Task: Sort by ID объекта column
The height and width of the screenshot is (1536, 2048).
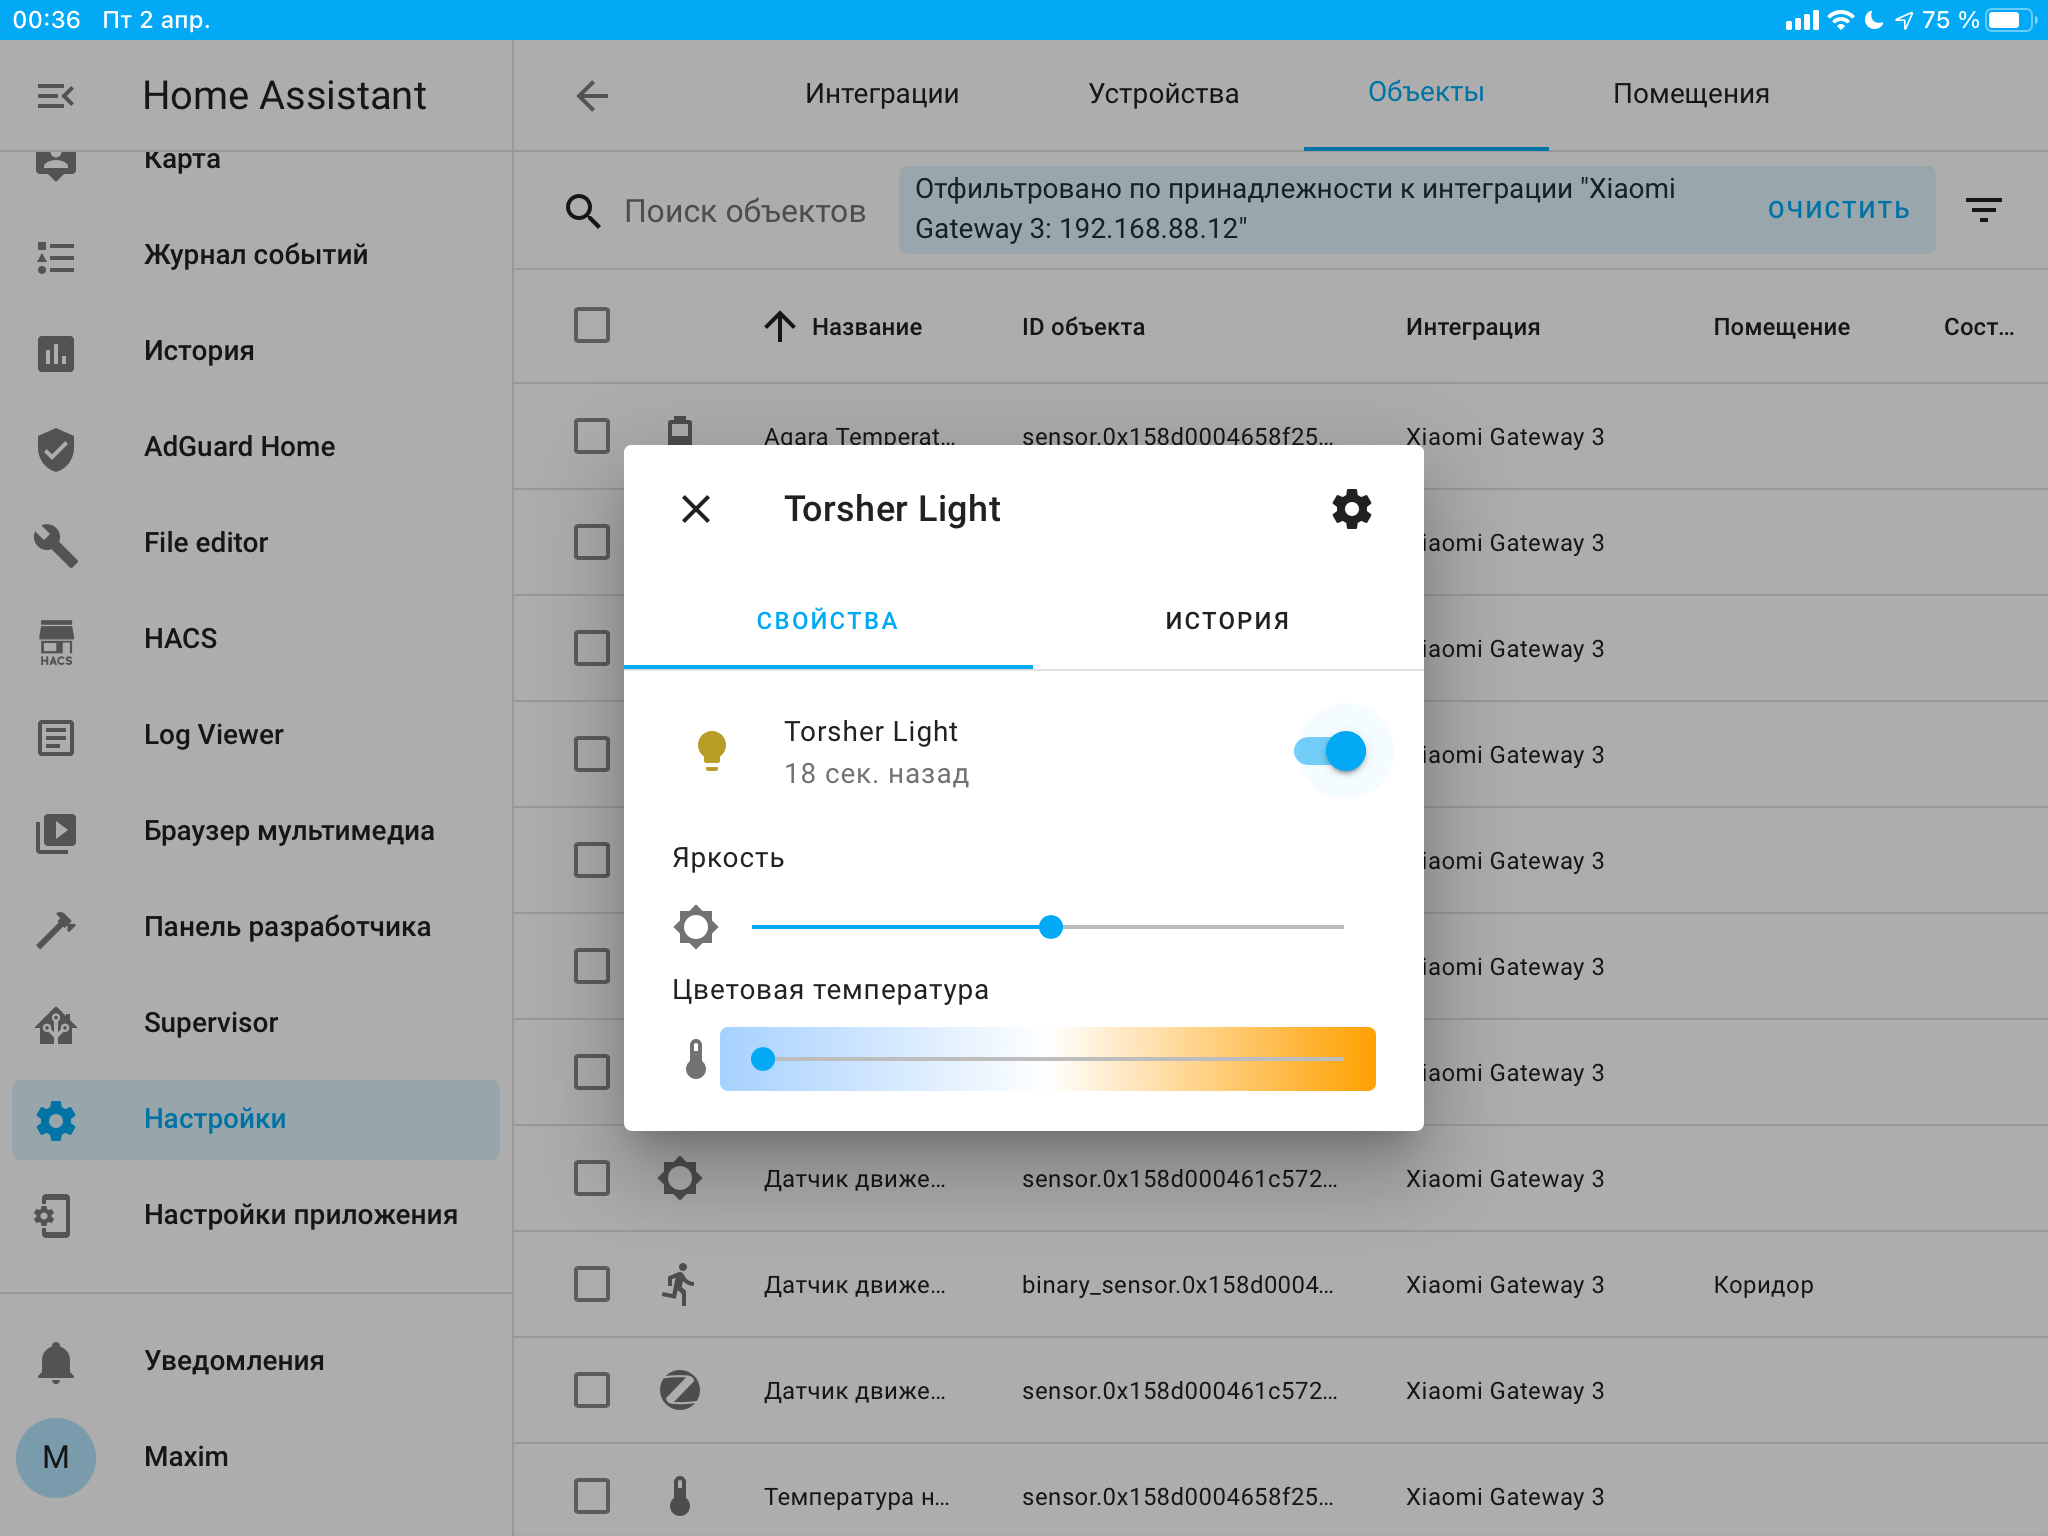Action: point(1083,327)
